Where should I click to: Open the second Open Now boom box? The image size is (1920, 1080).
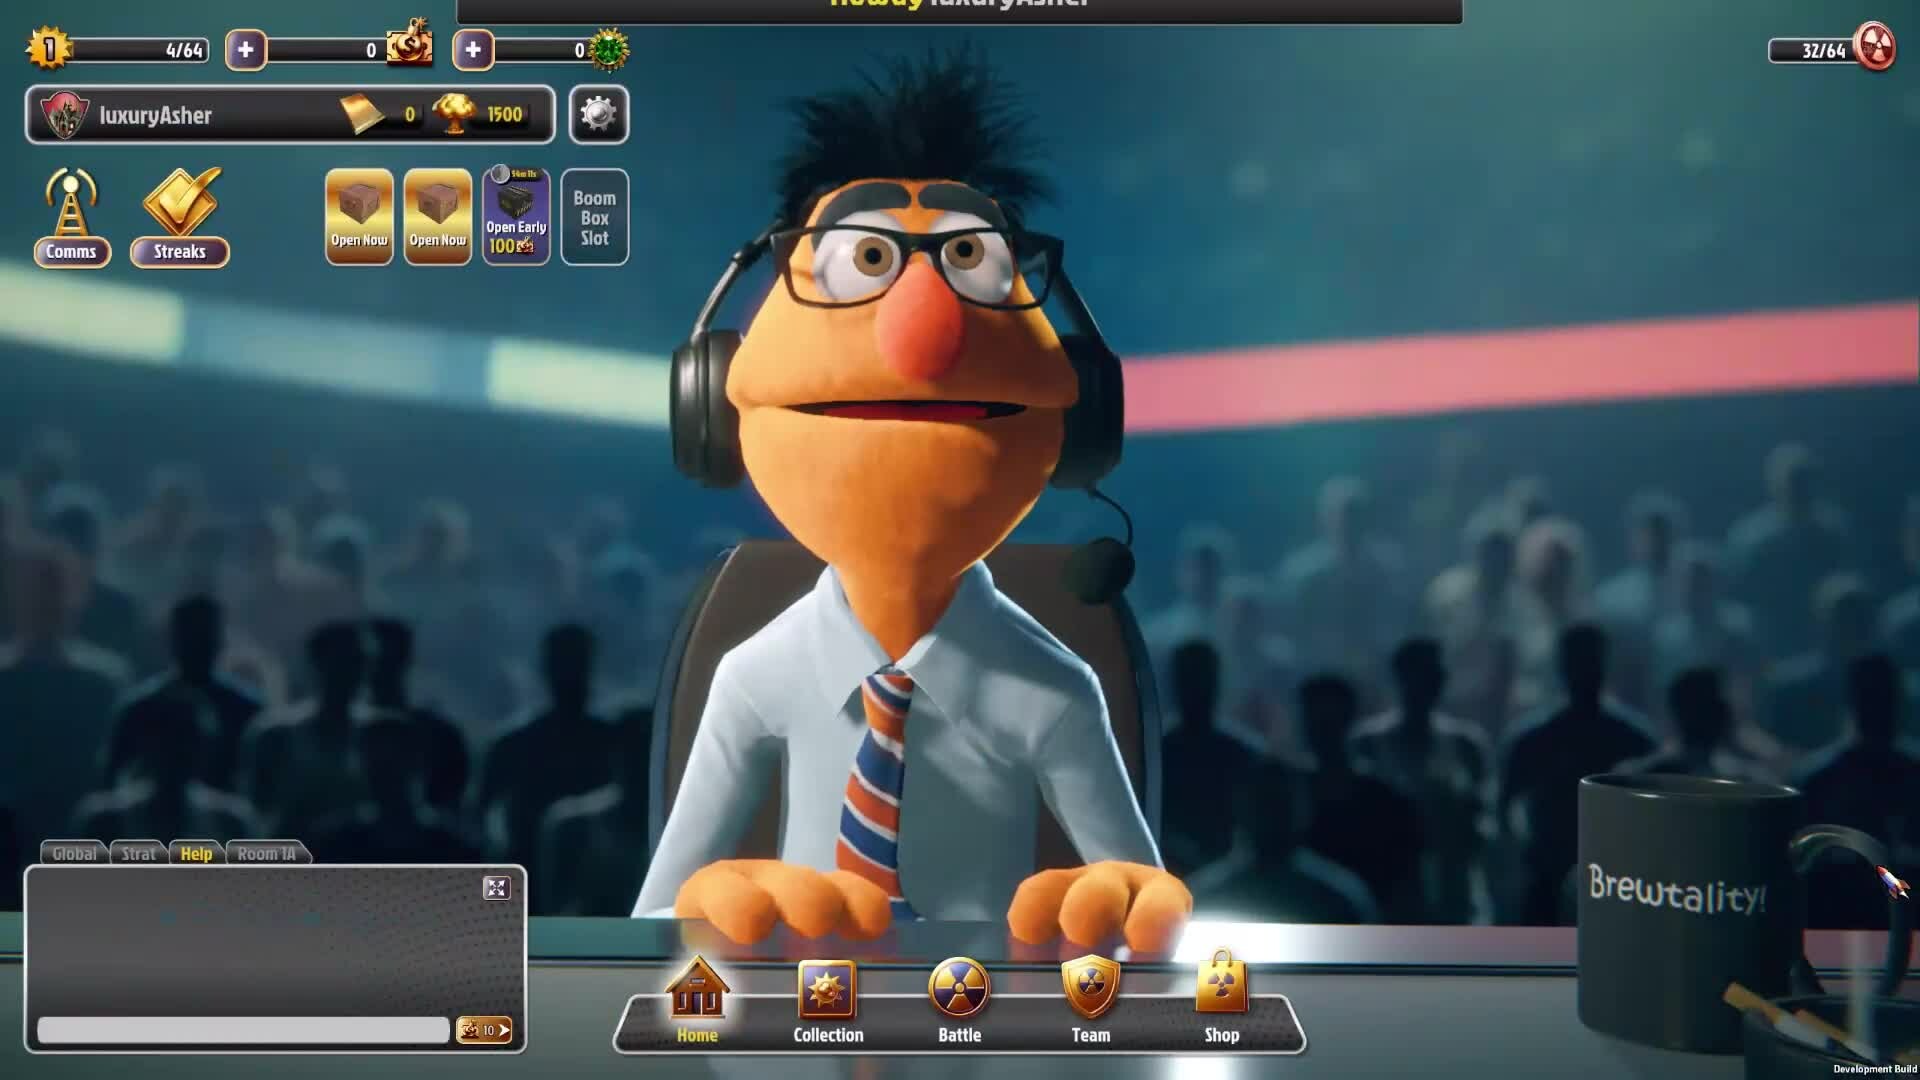click(437, 217)
